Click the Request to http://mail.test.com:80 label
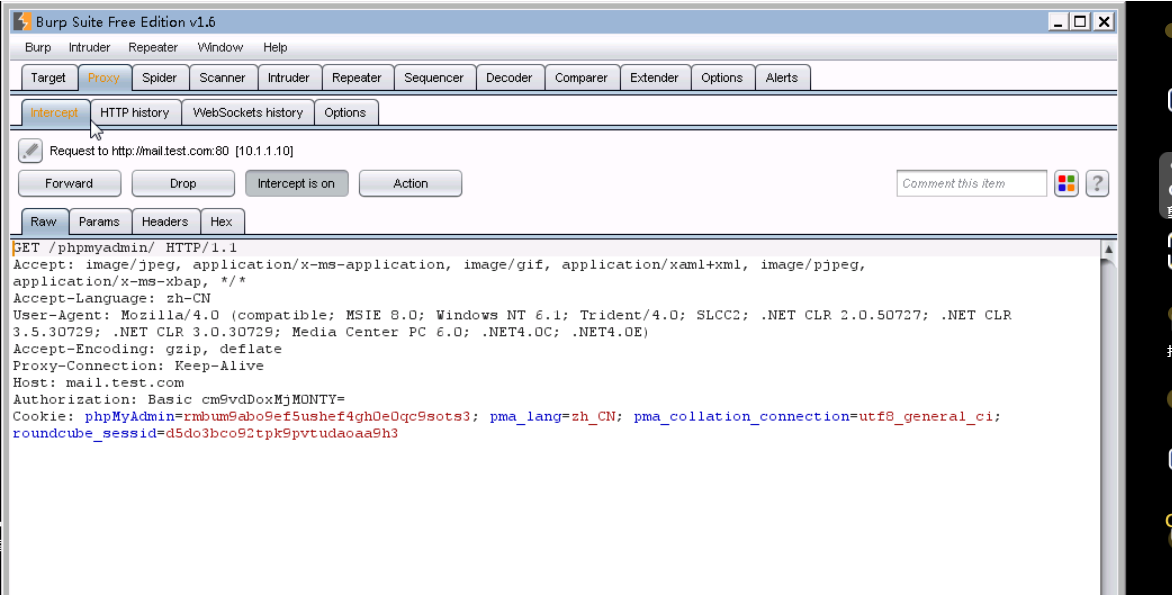This screenshot has width=1172, height=595. [171, 151]
